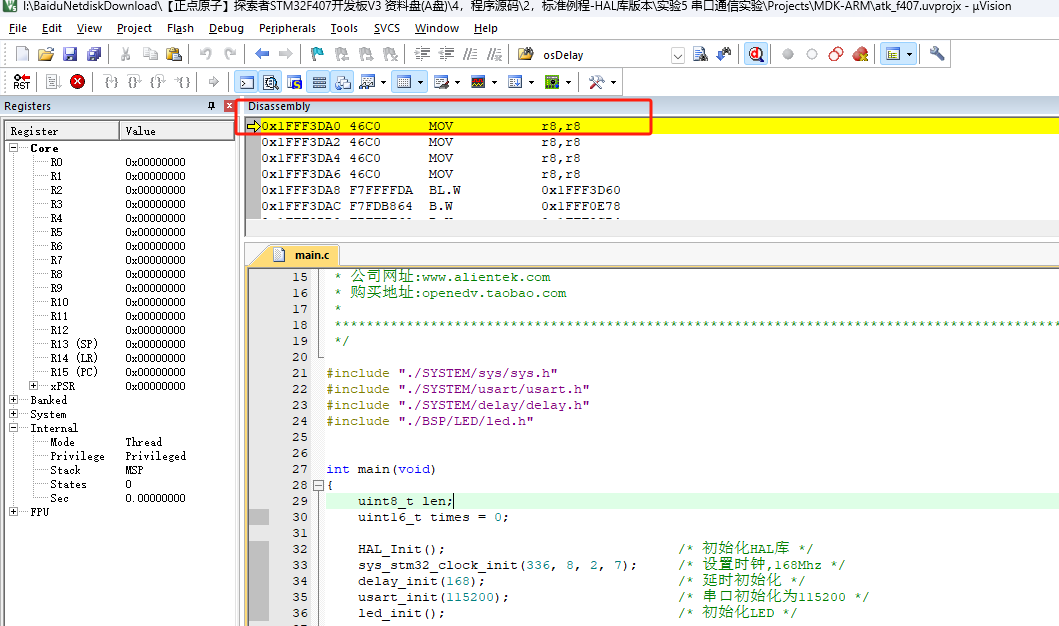Save the current file with the floppy icon

coord(70,55)
